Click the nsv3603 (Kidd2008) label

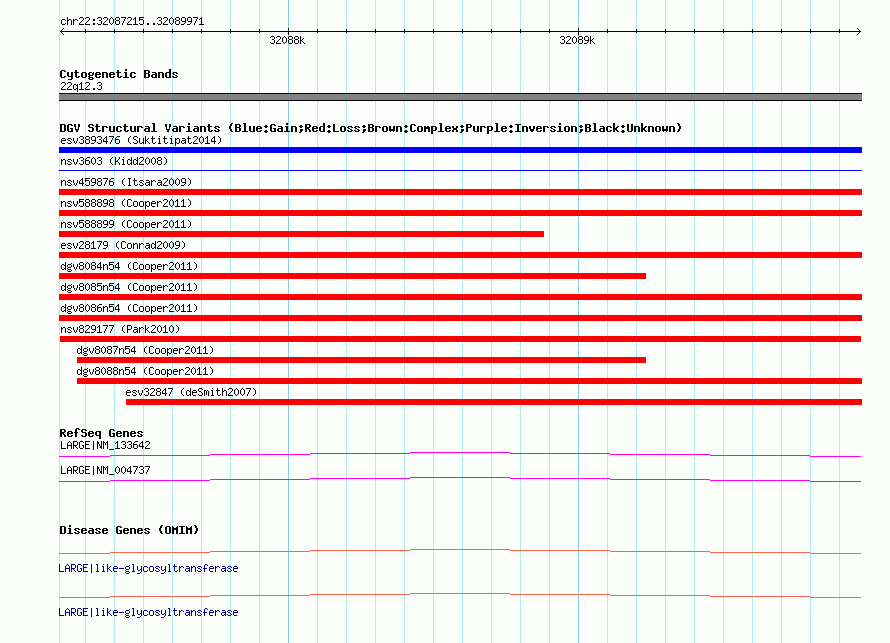[x=114, y=161]
